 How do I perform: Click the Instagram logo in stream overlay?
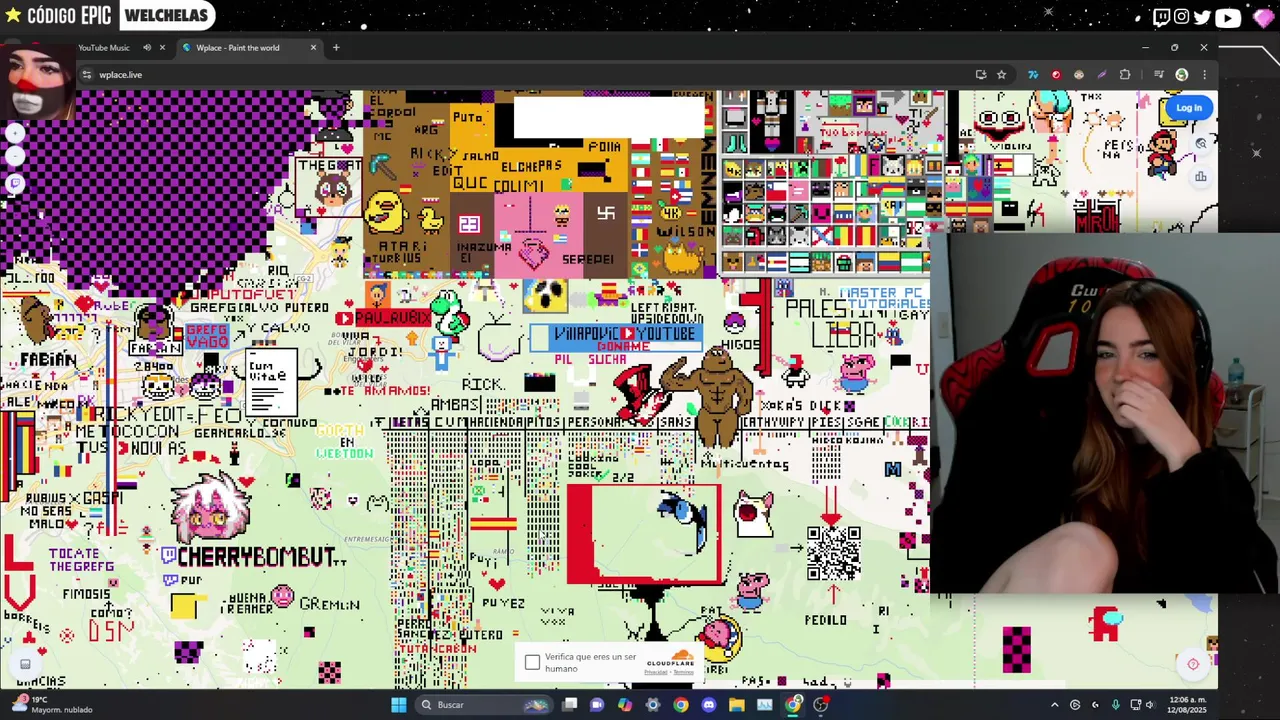(x=1182, y=16)
